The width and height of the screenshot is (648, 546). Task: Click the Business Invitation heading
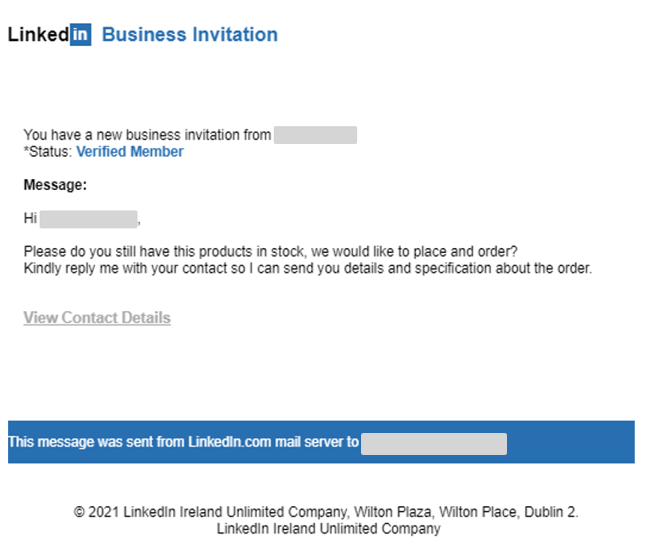point(190,35)
